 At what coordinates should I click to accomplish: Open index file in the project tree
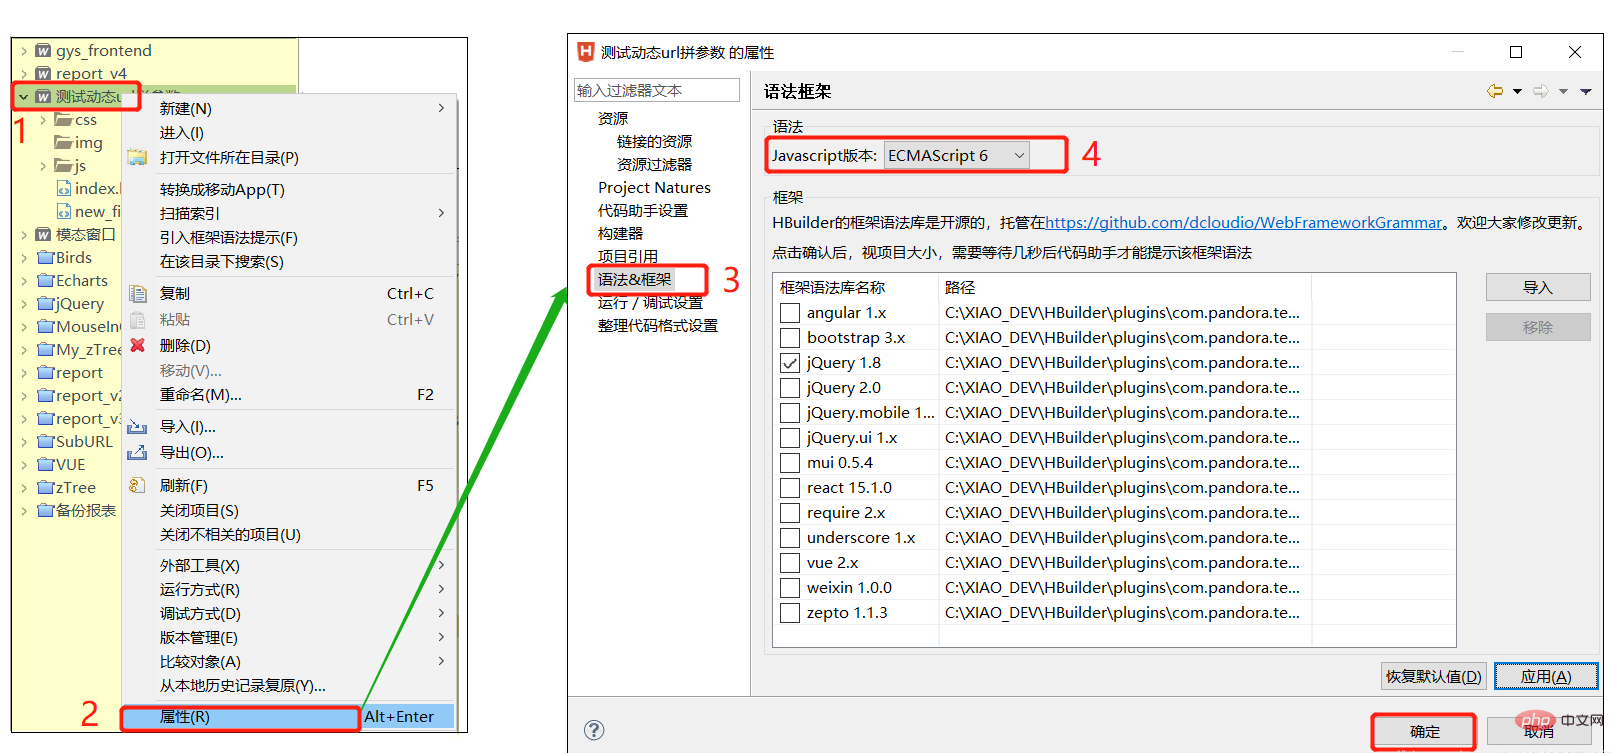(x=89, y=189)
